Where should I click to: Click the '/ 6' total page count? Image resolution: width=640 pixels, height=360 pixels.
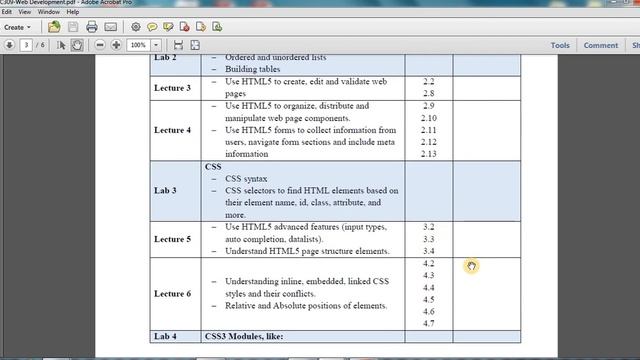[40, 45]
